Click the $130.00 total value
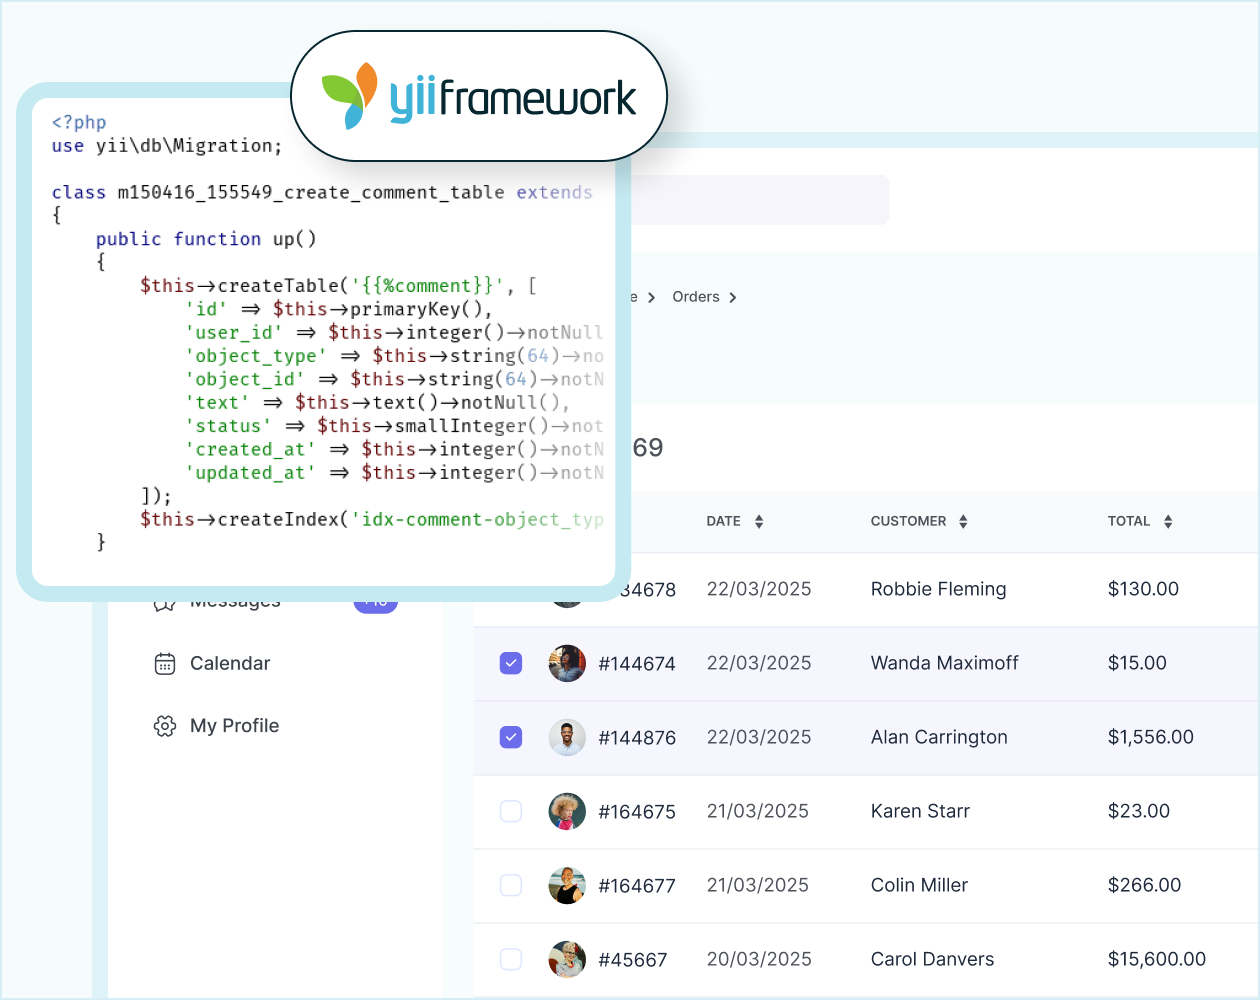 click(1143, 589)
